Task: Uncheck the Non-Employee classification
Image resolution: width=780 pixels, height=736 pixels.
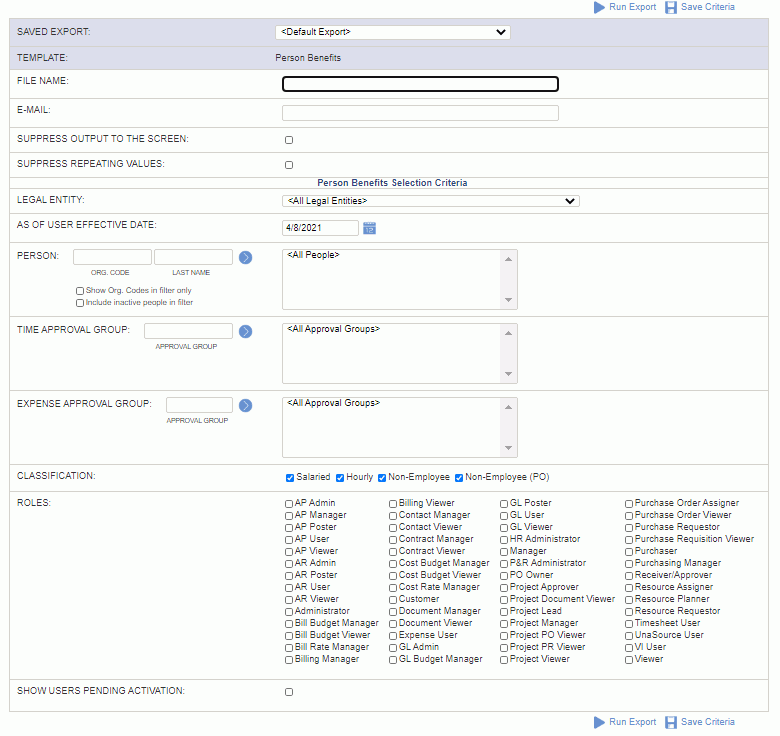Action: [382, 478]
